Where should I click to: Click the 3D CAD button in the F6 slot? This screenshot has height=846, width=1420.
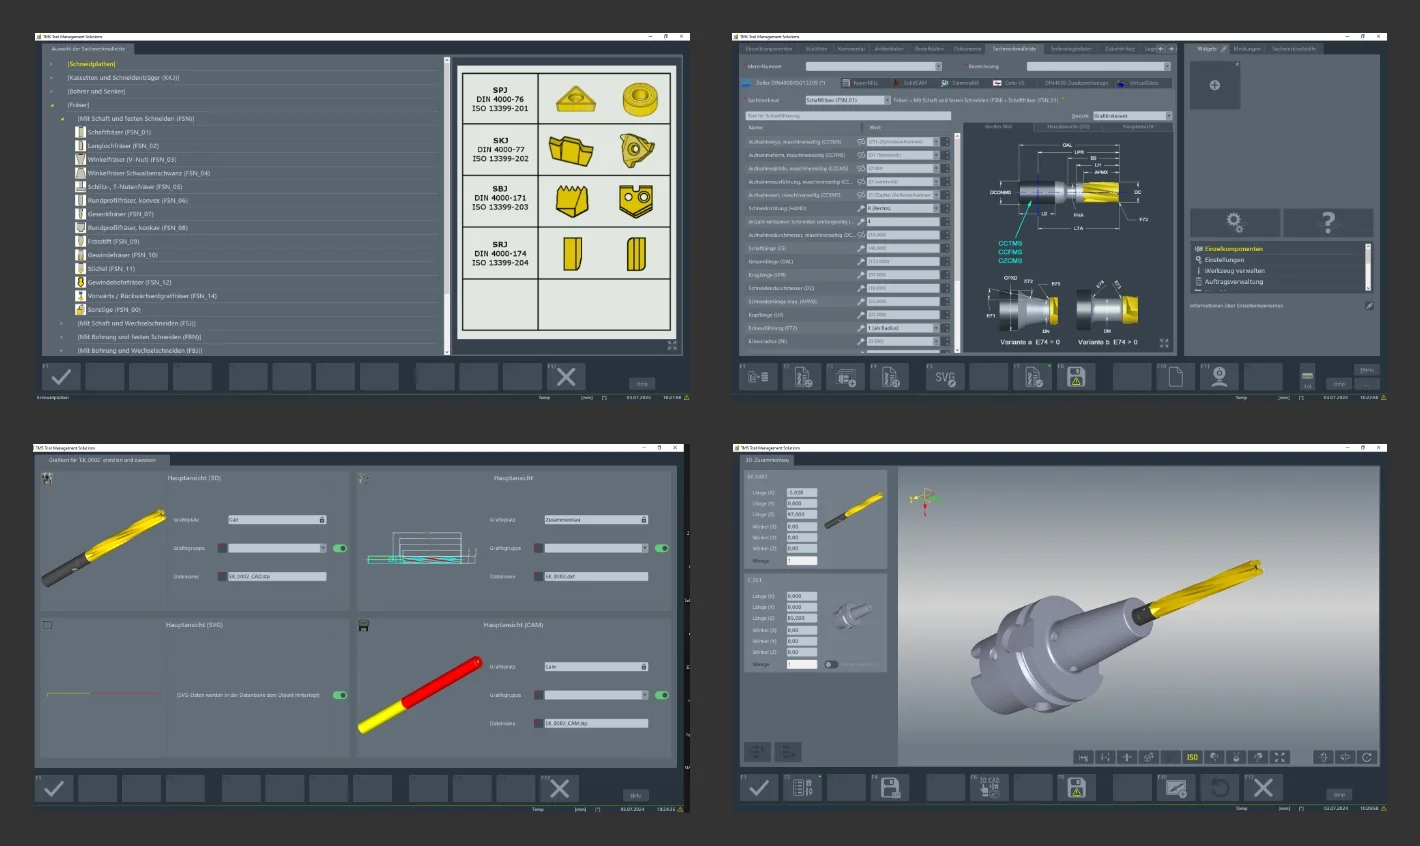[x=988, y=787]
